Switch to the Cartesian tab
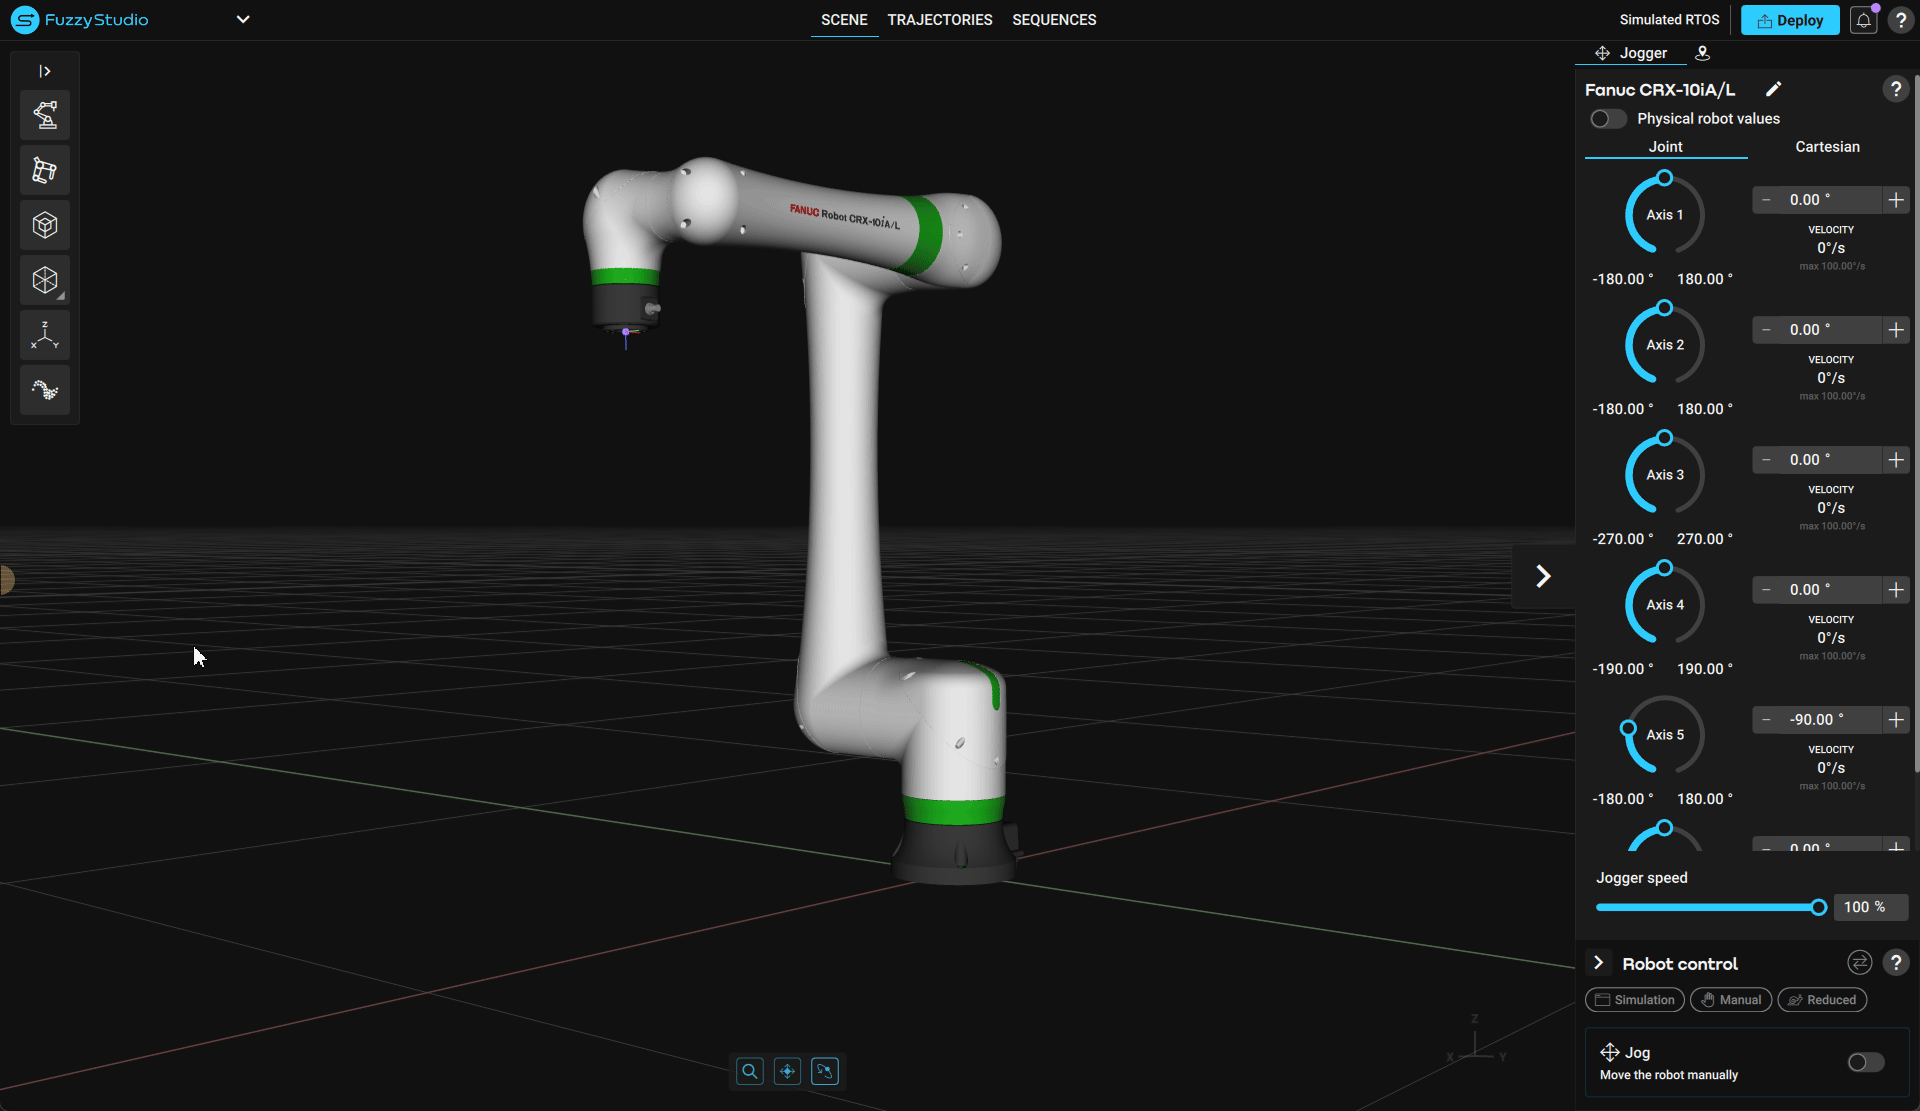Screen dimensions: 1920x1111 tap(1827, 147)
